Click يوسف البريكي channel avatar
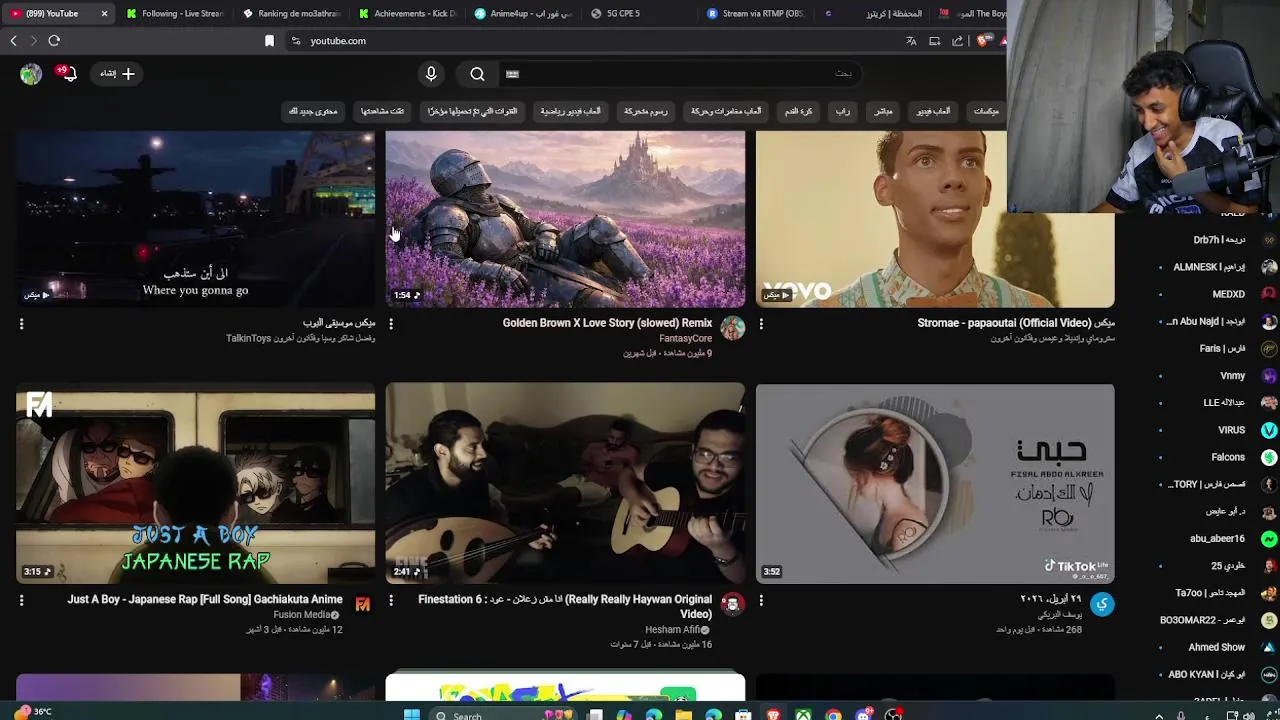 pos(1102,604)
